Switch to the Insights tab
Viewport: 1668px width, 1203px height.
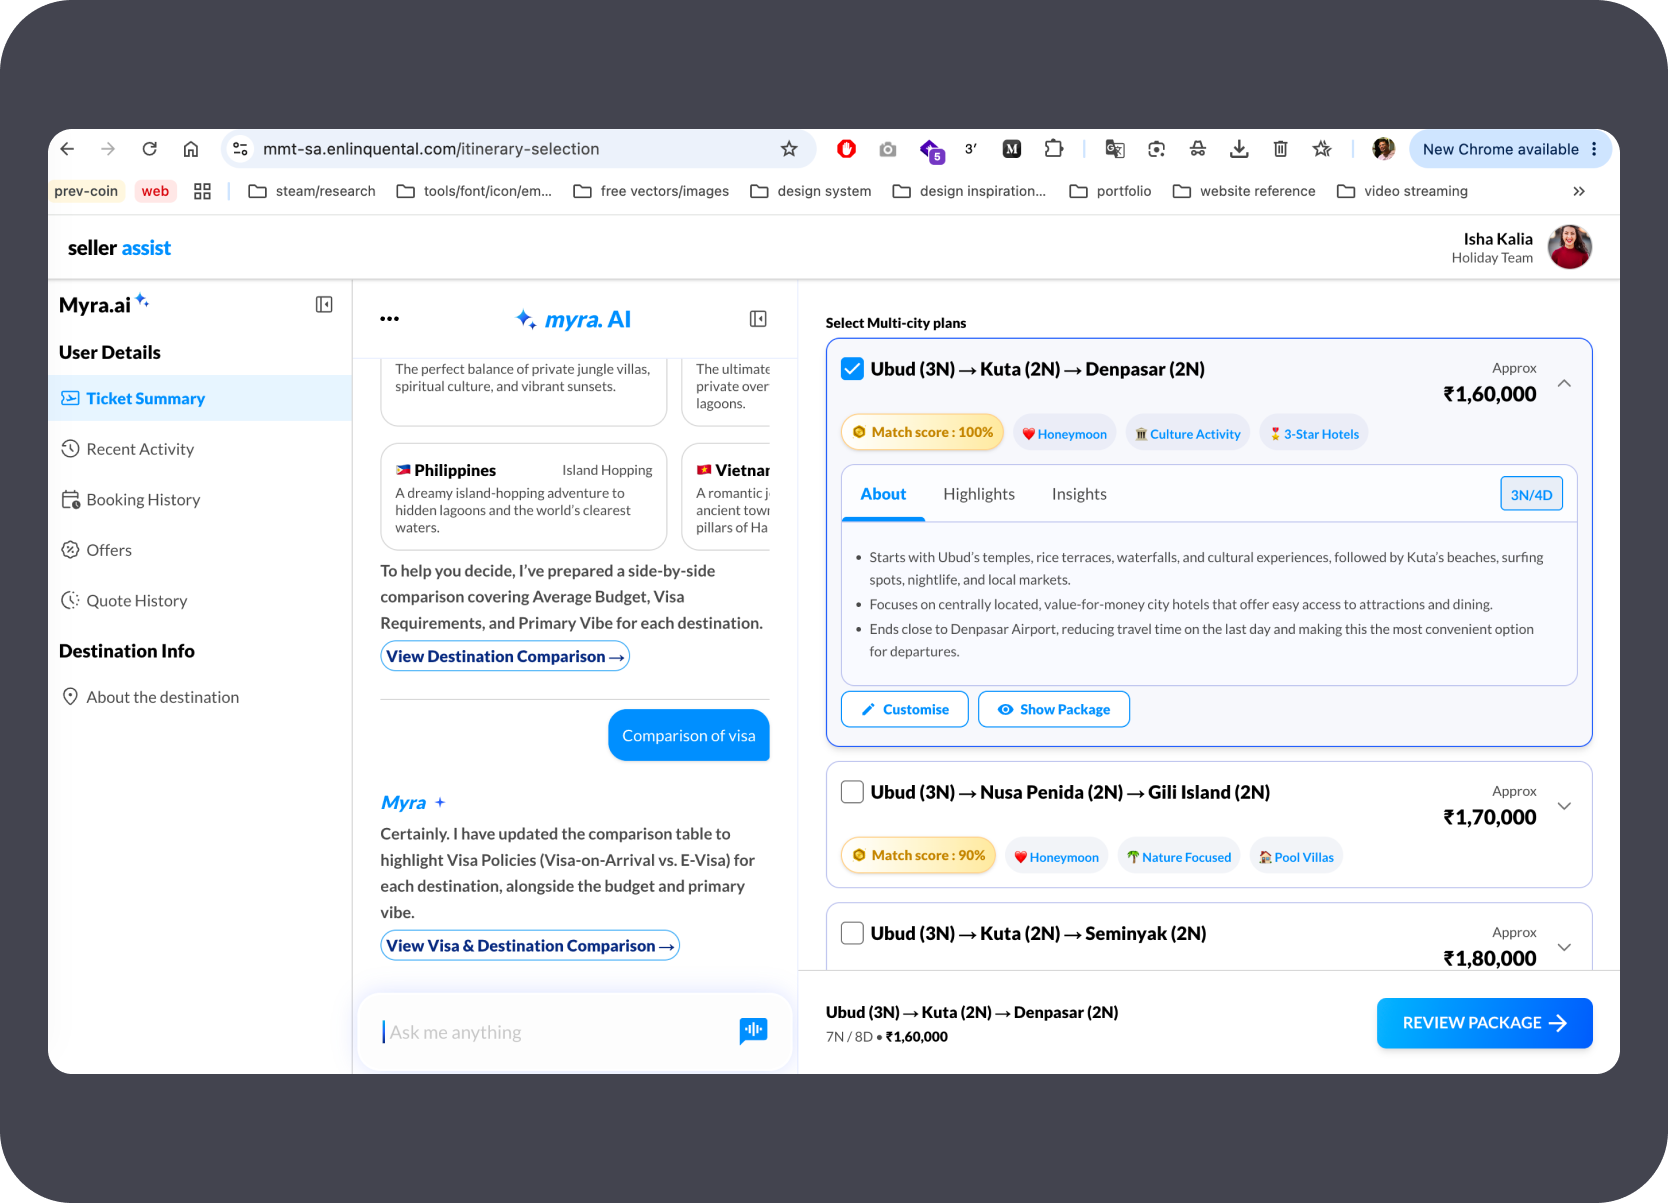(x=1079, y=494)
